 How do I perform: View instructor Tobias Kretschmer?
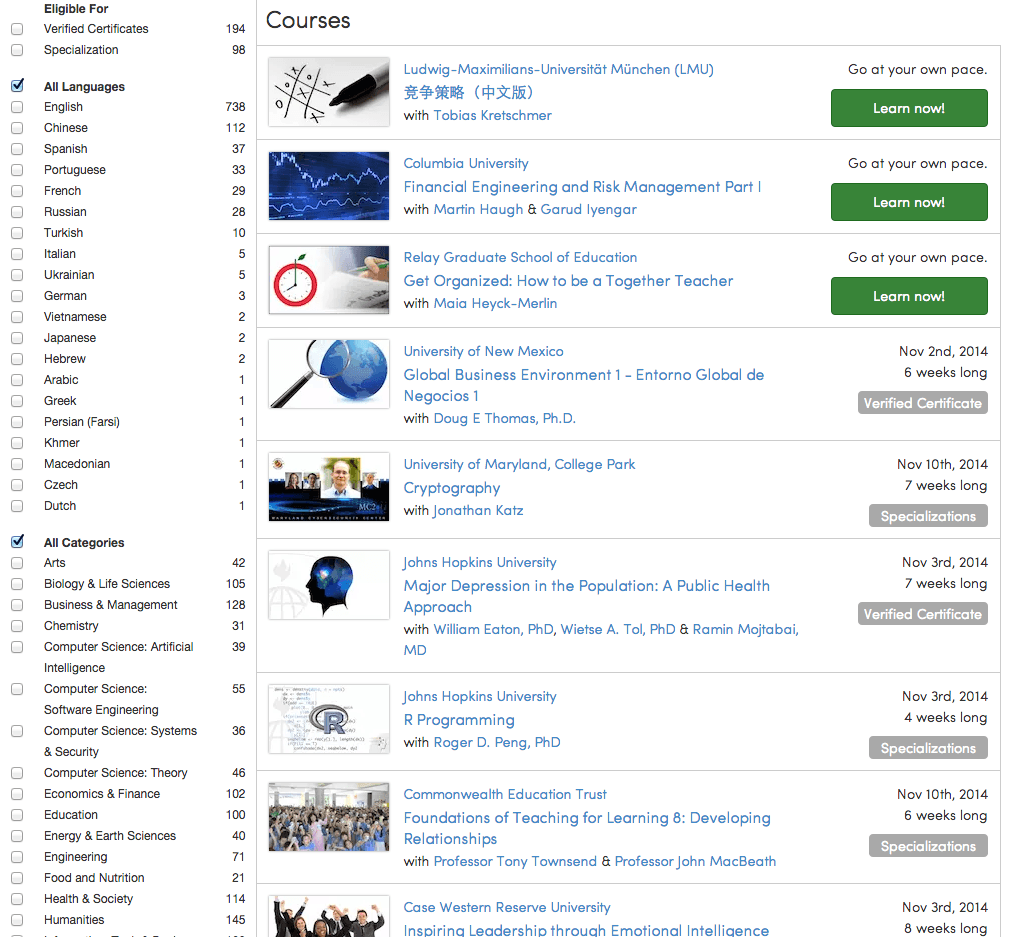[x=492, y=116]
